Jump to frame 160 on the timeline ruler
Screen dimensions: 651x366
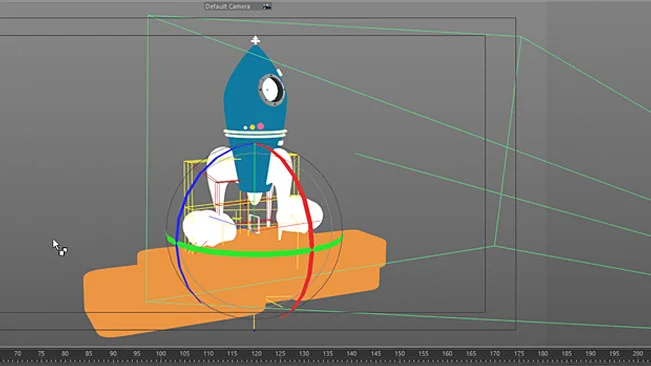[447, 354]
